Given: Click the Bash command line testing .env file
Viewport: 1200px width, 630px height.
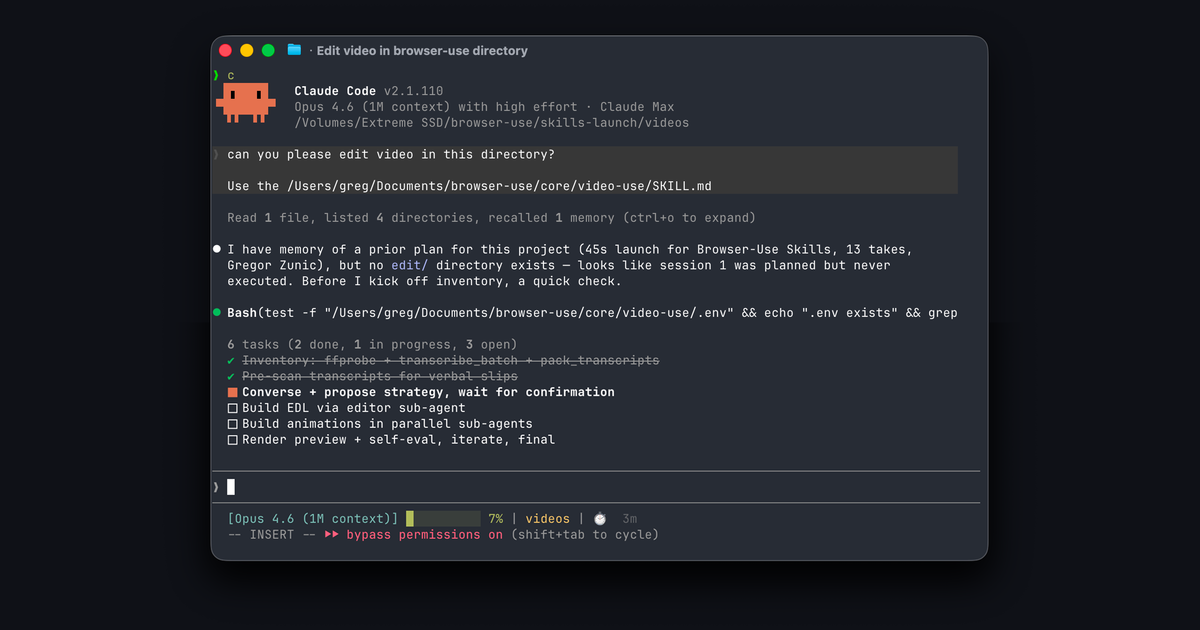Looking at the screenshot, I should point(592,313).
